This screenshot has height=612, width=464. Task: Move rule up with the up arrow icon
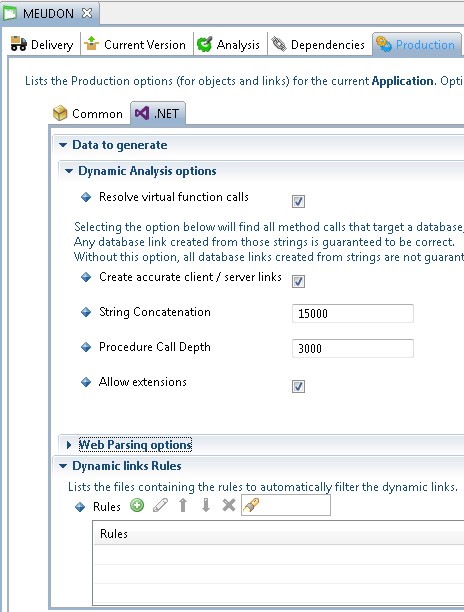tap(183, 505)
